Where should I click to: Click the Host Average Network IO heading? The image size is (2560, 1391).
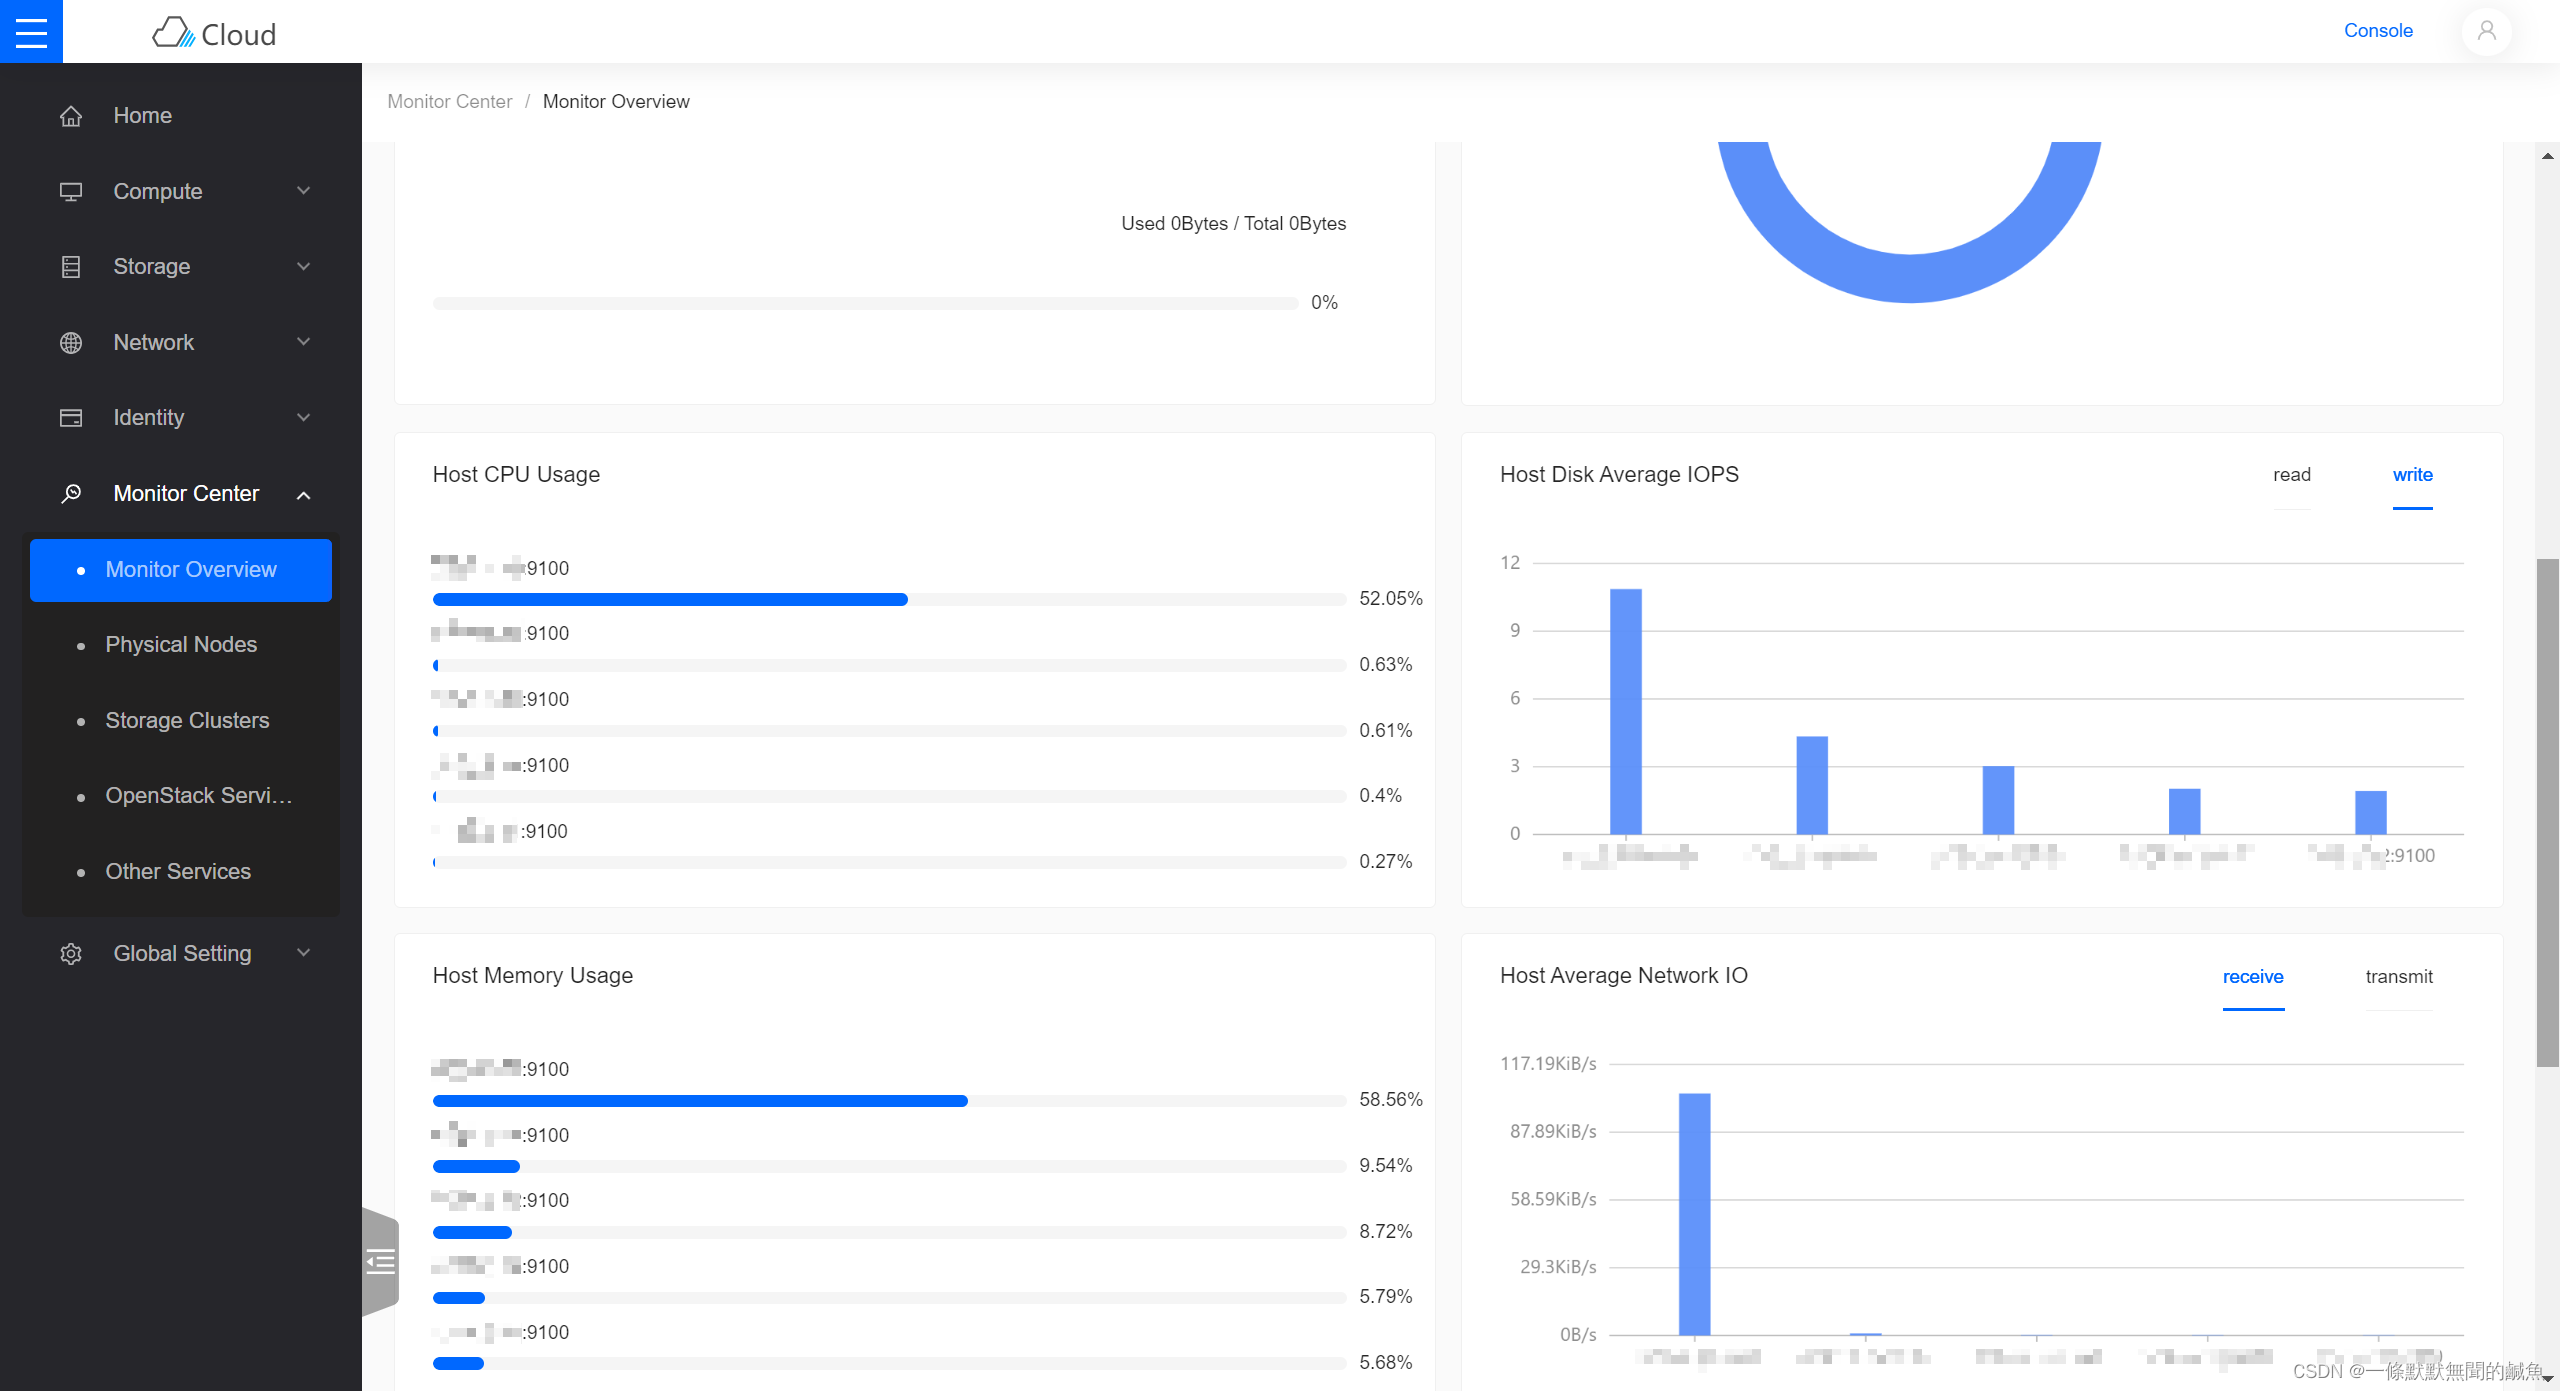[1624, 976]
